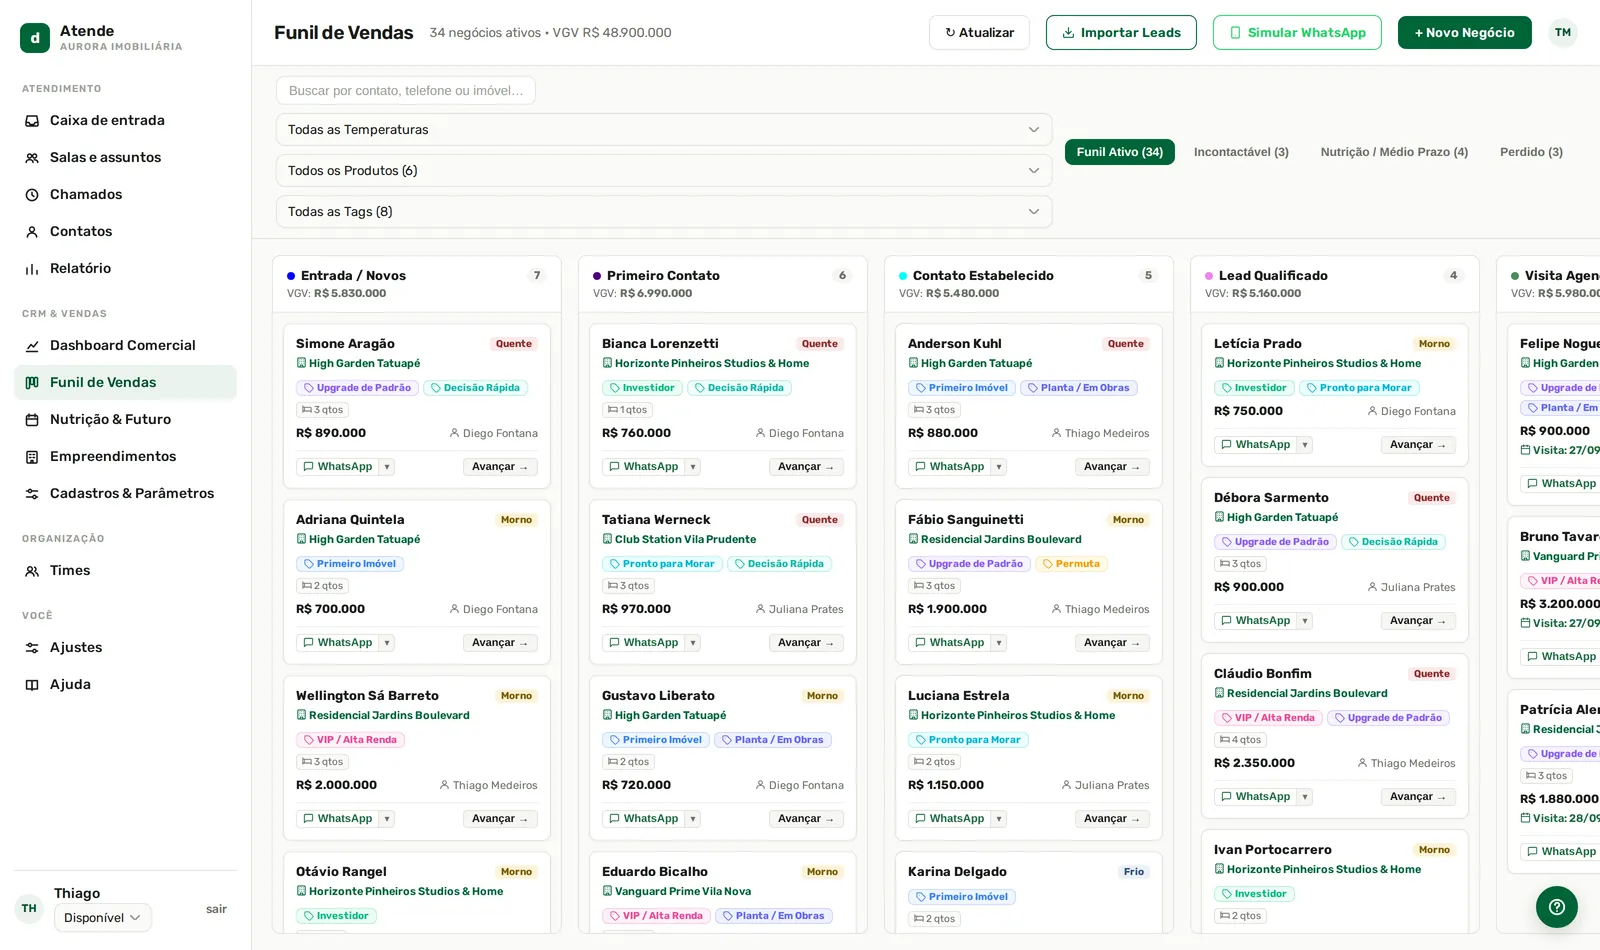Open Chamados clock icon in sidebar
The width and height of the screenshot is (1600, 950).
[32, 195]
